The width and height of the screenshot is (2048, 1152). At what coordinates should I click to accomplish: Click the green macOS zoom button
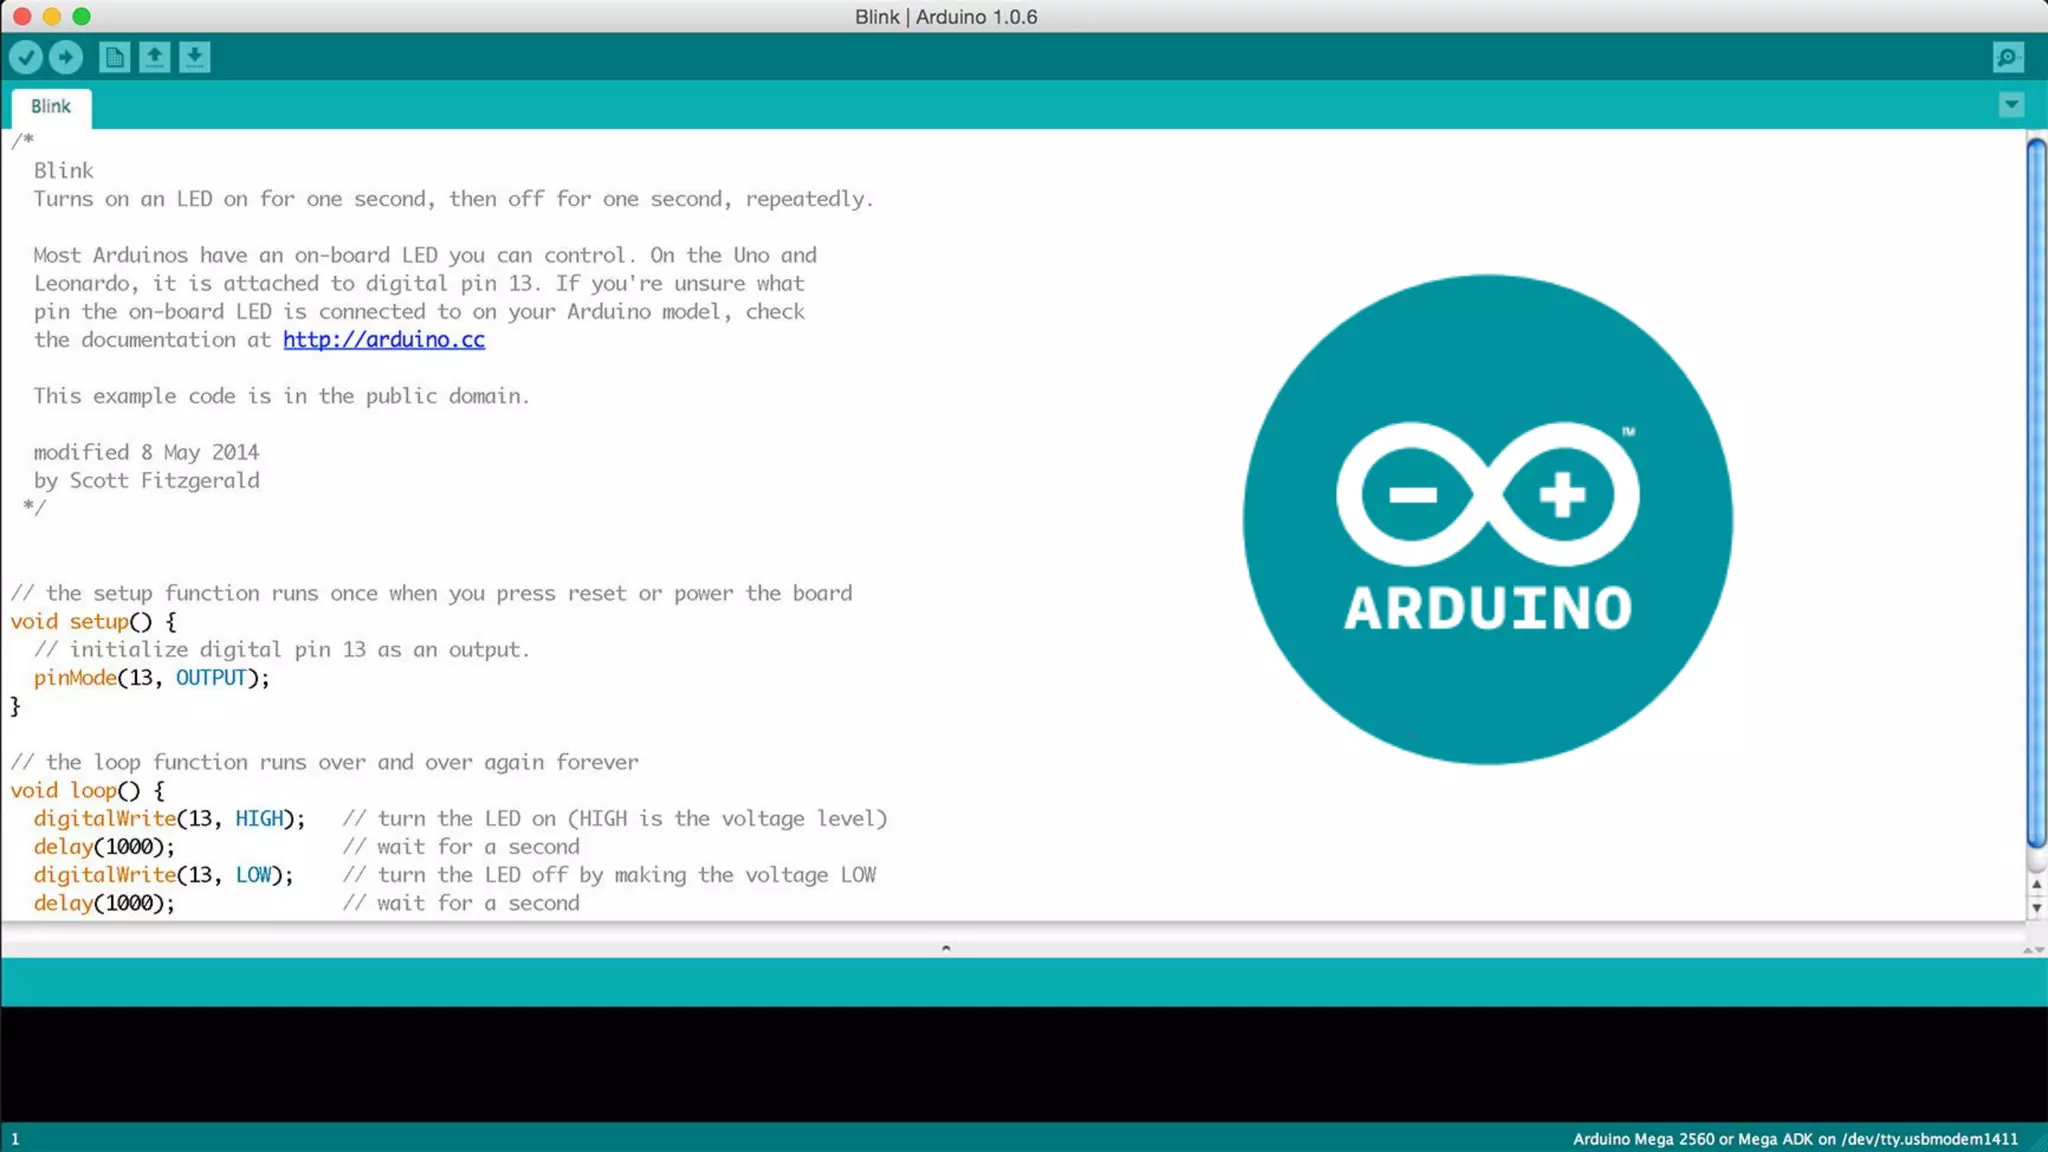point(82,16)
